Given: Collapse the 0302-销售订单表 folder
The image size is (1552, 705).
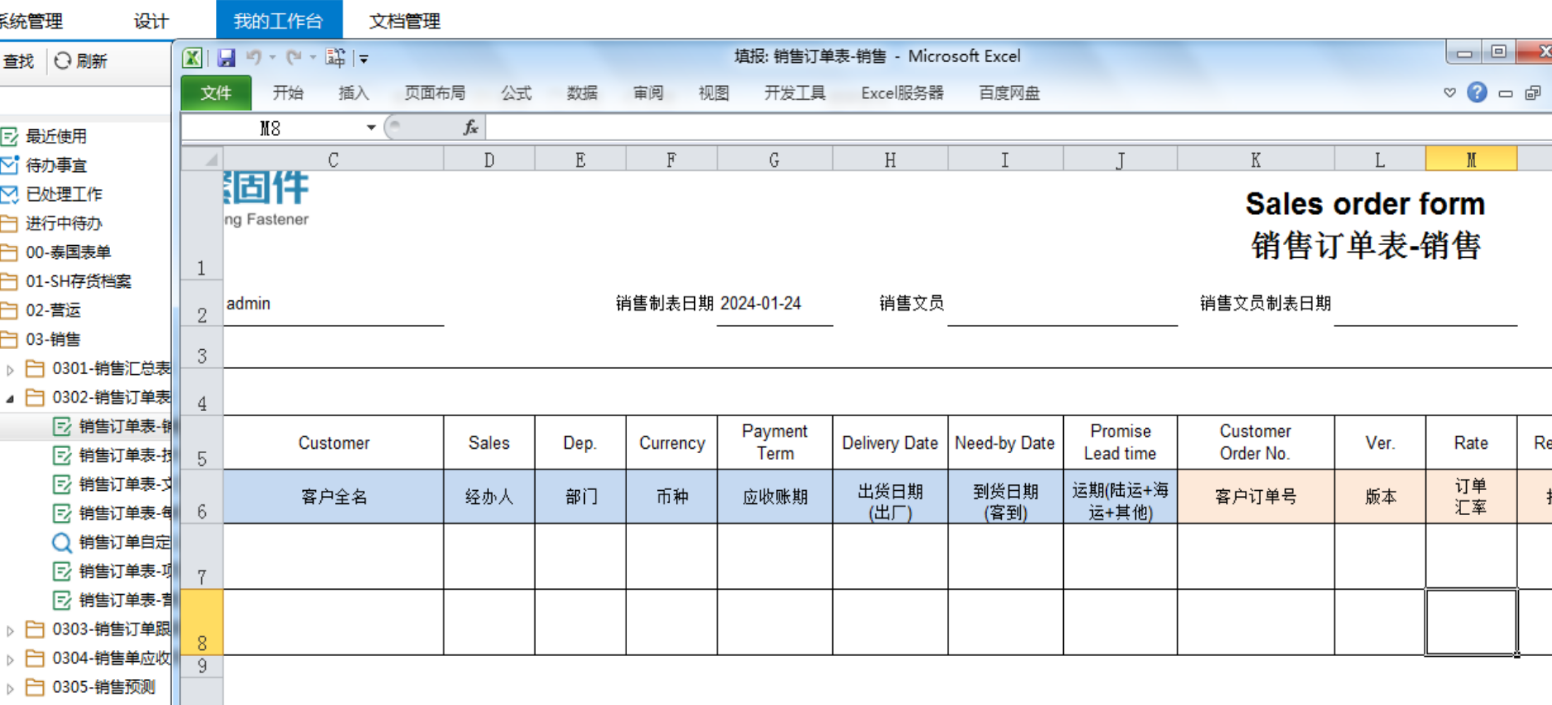Looking at the screenshot, I should [x=11, y=398].
